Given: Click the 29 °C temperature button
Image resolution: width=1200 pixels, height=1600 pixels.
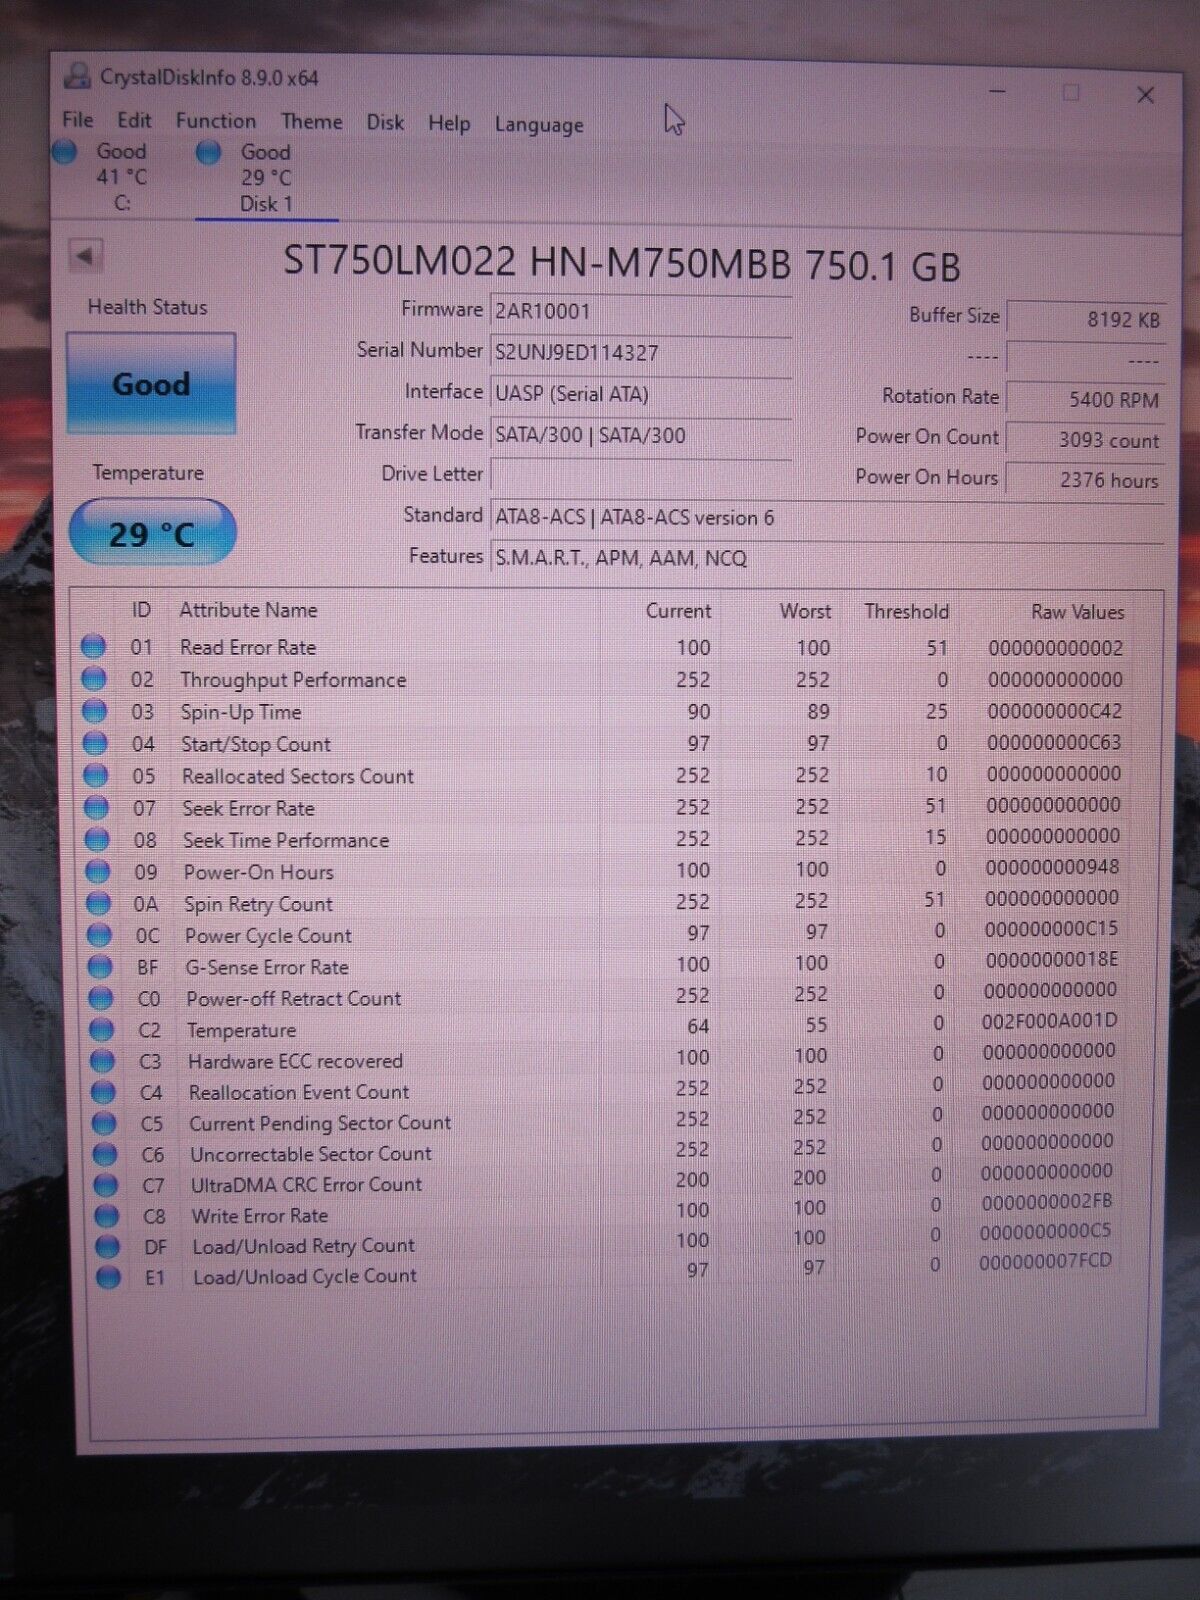Looking at the screenshot, I should [x=152, y=533].
